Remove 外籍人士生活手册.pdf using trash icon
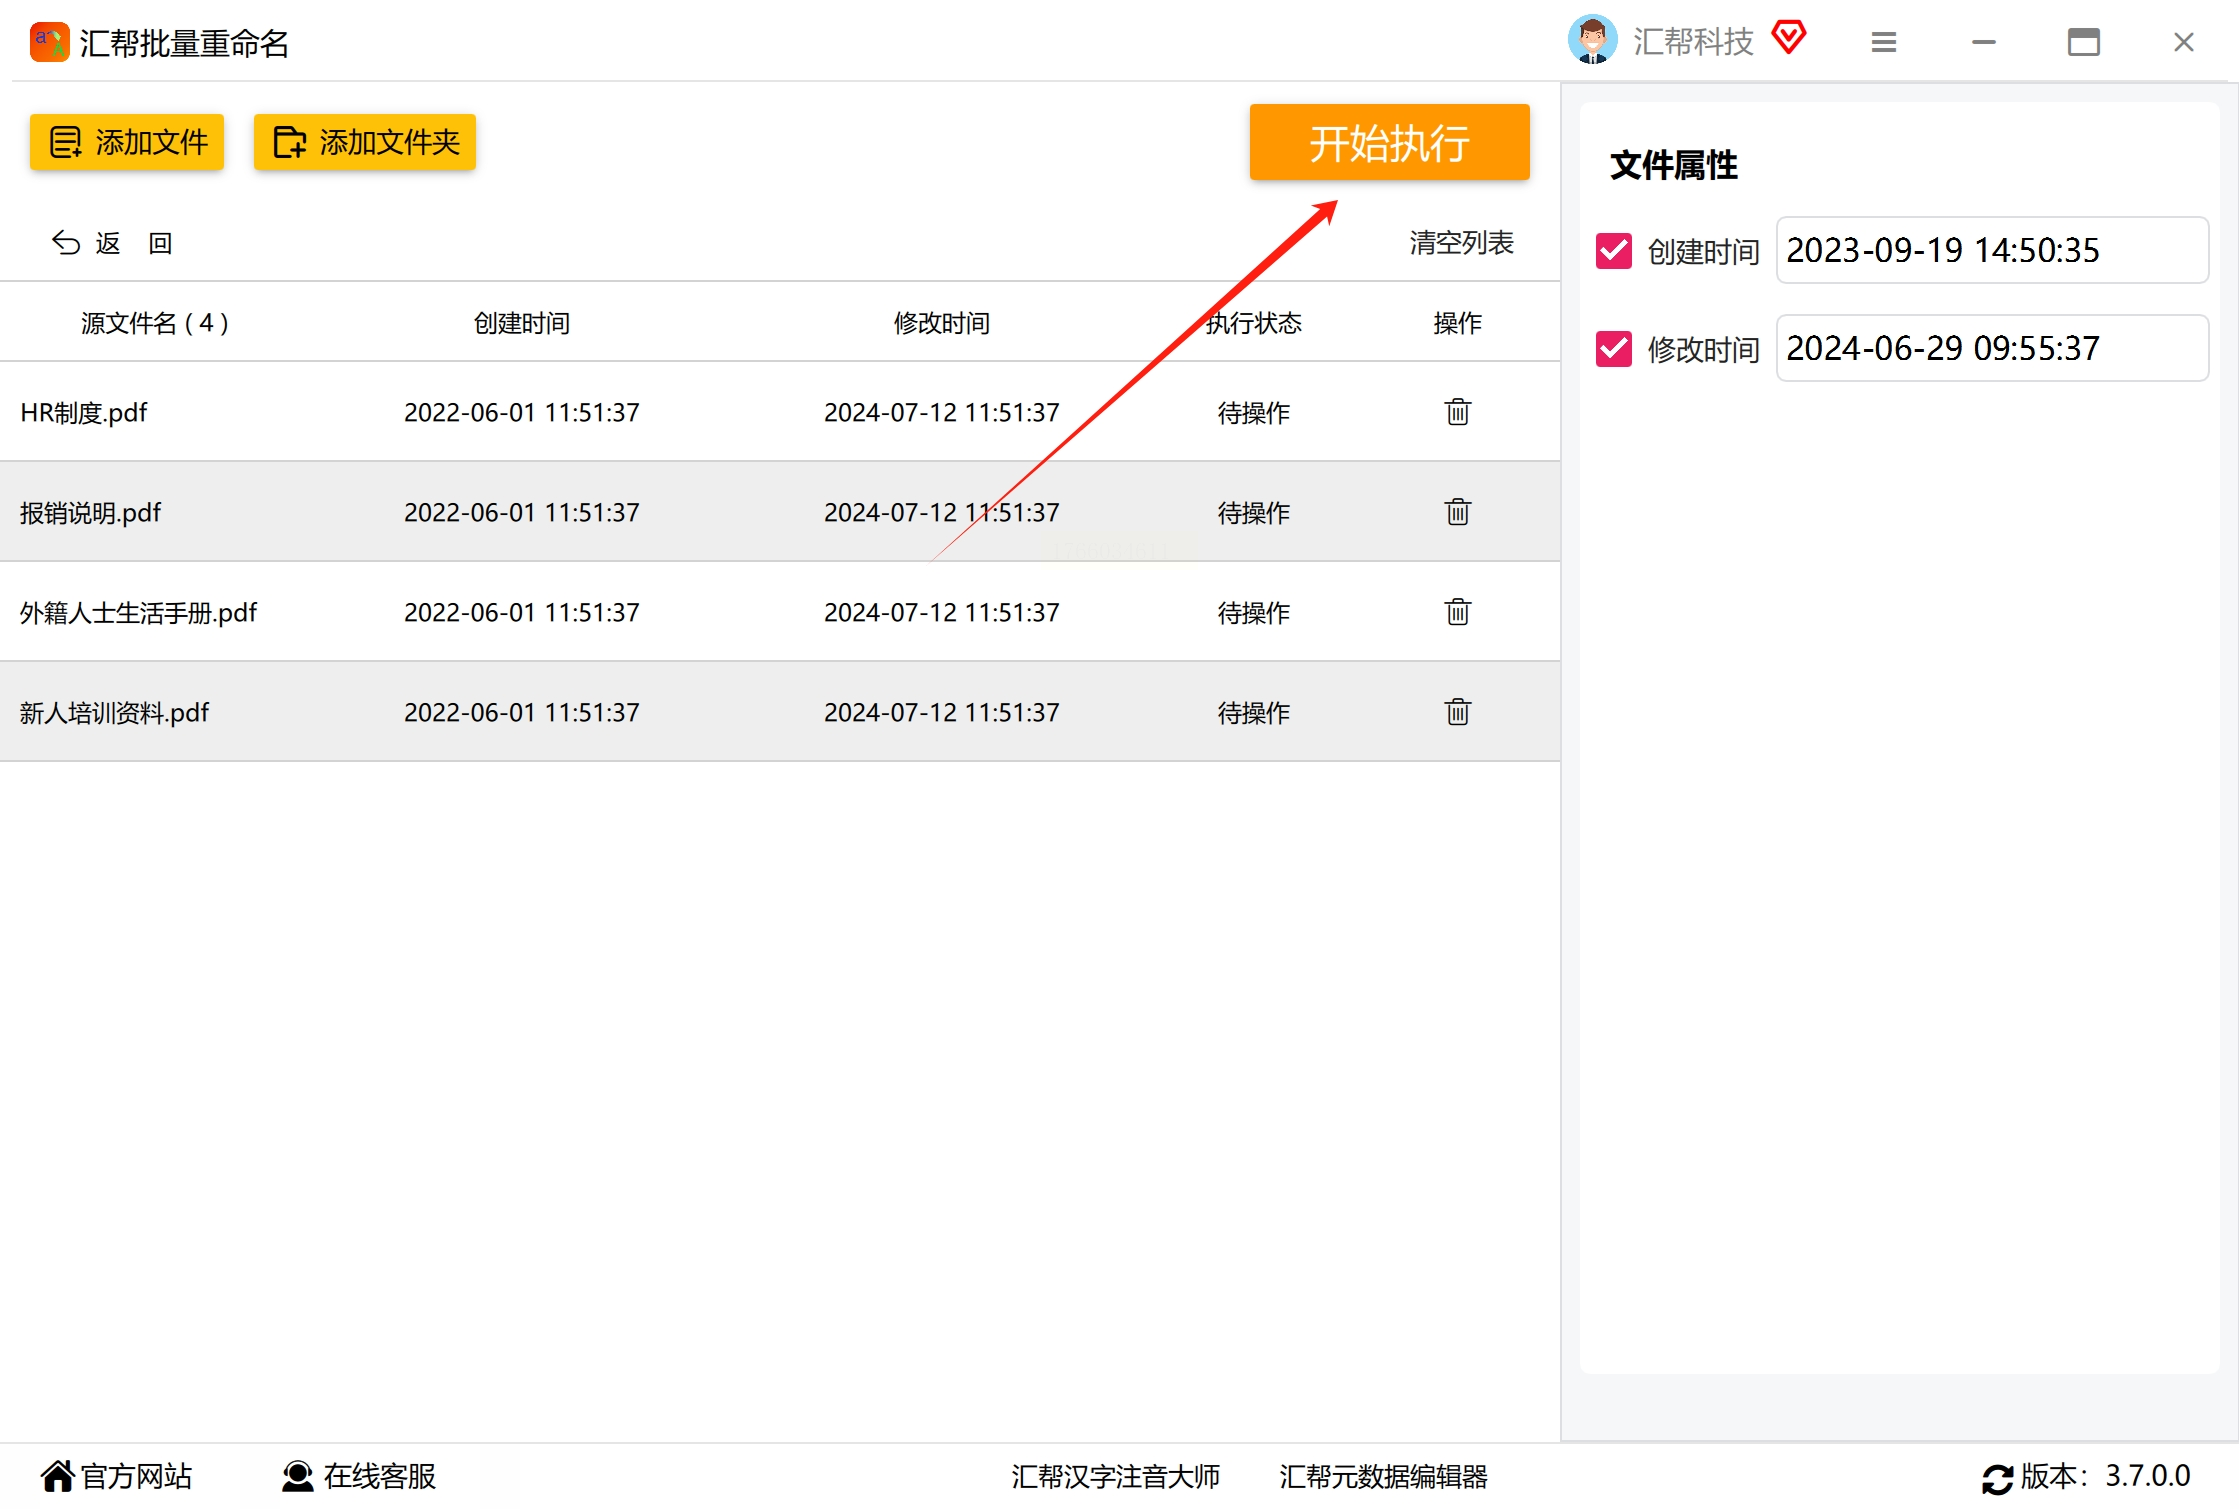 click(1457, 612)
